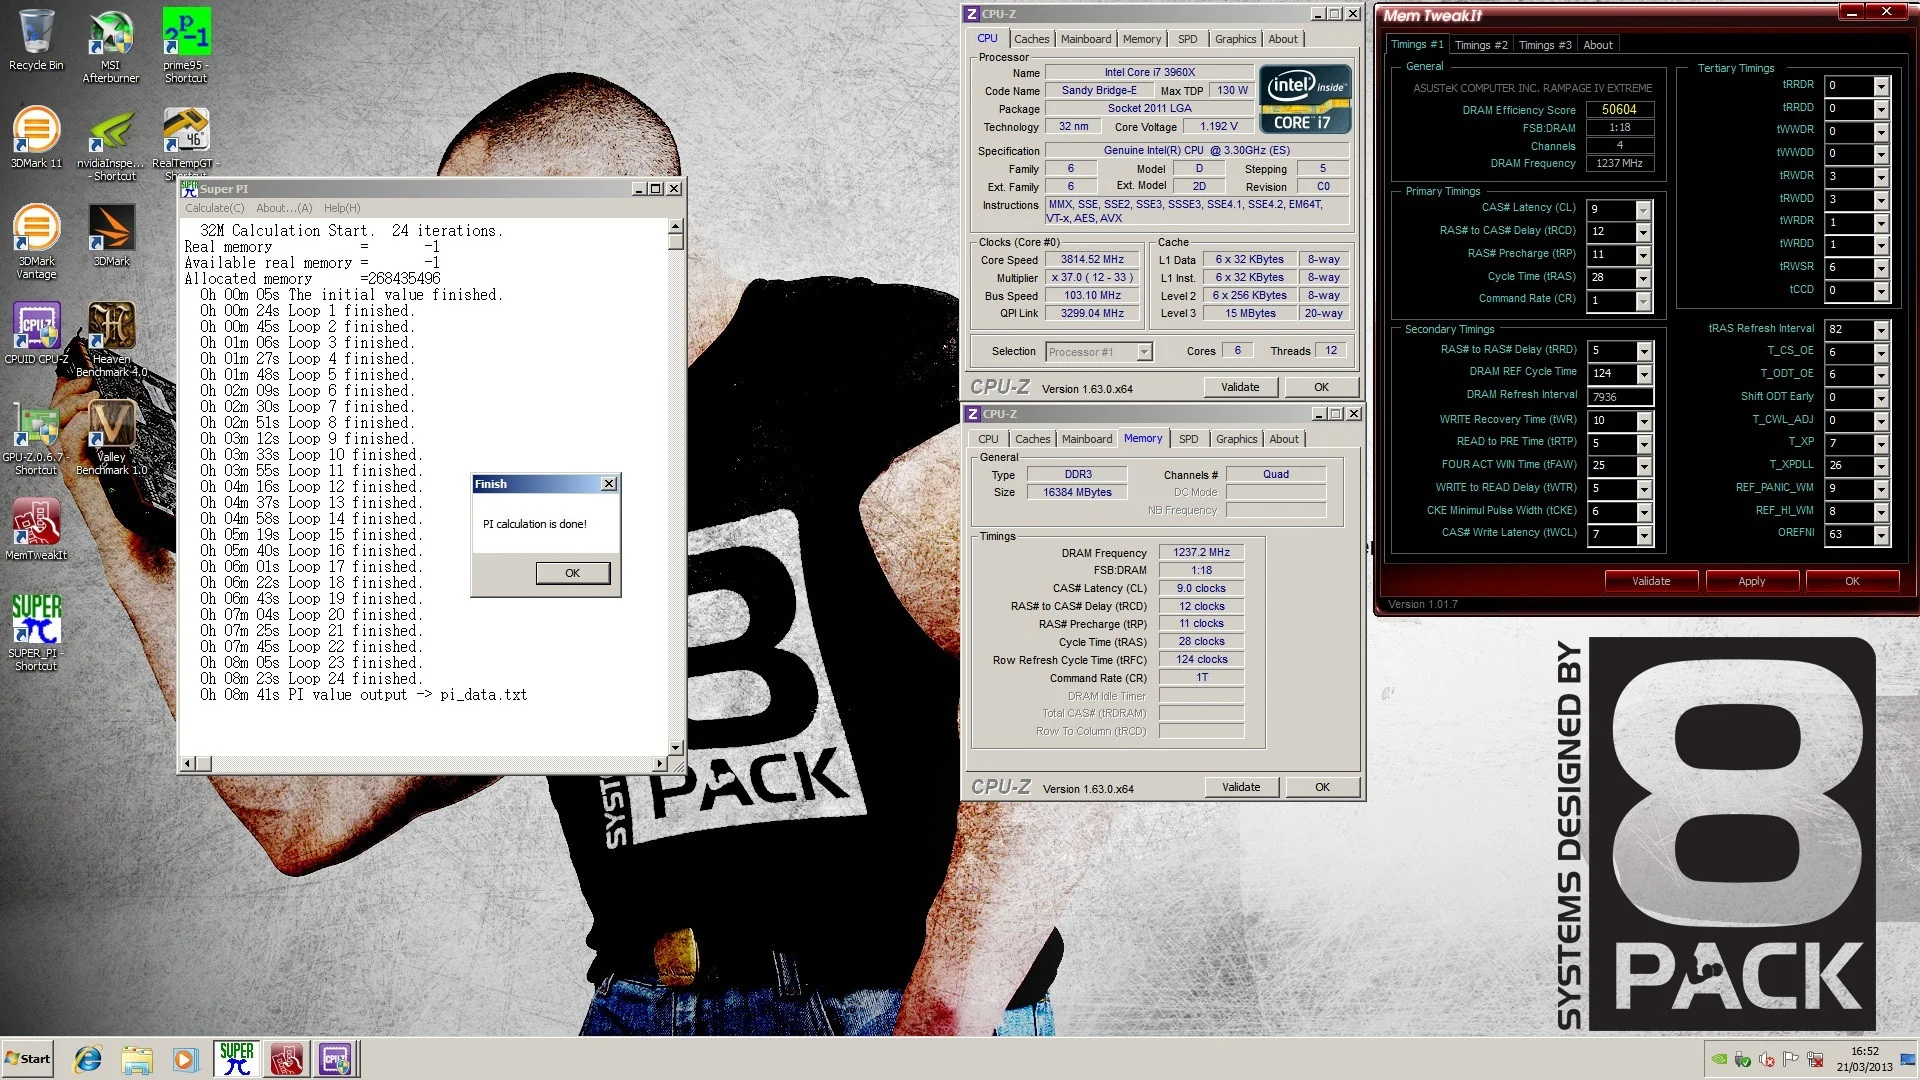Open the Windows Start menu
The height and width of the screenshot is (1080, 1920).
[x=28, y=1059]
